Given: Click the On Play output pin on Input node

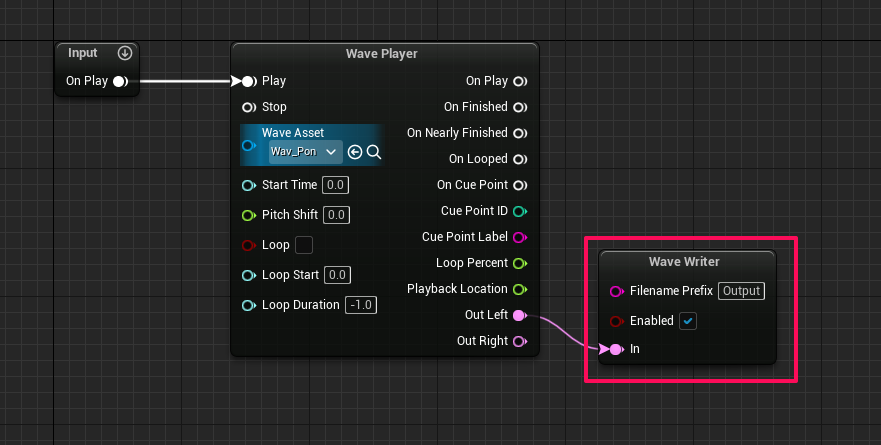Looking at the screenshot, I should (x=120, y=81).
